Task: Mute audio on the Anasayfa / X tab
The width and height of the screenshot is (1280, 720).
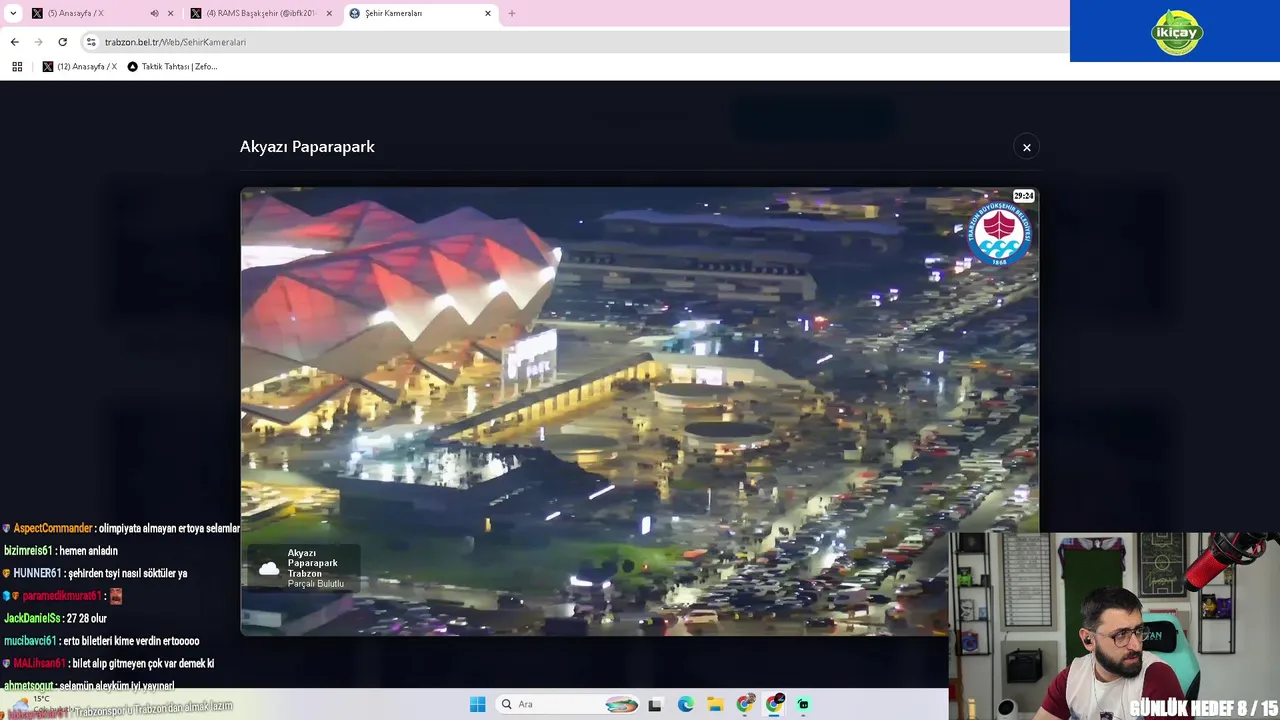Action: pyautogui.click(x=154, y=13)
